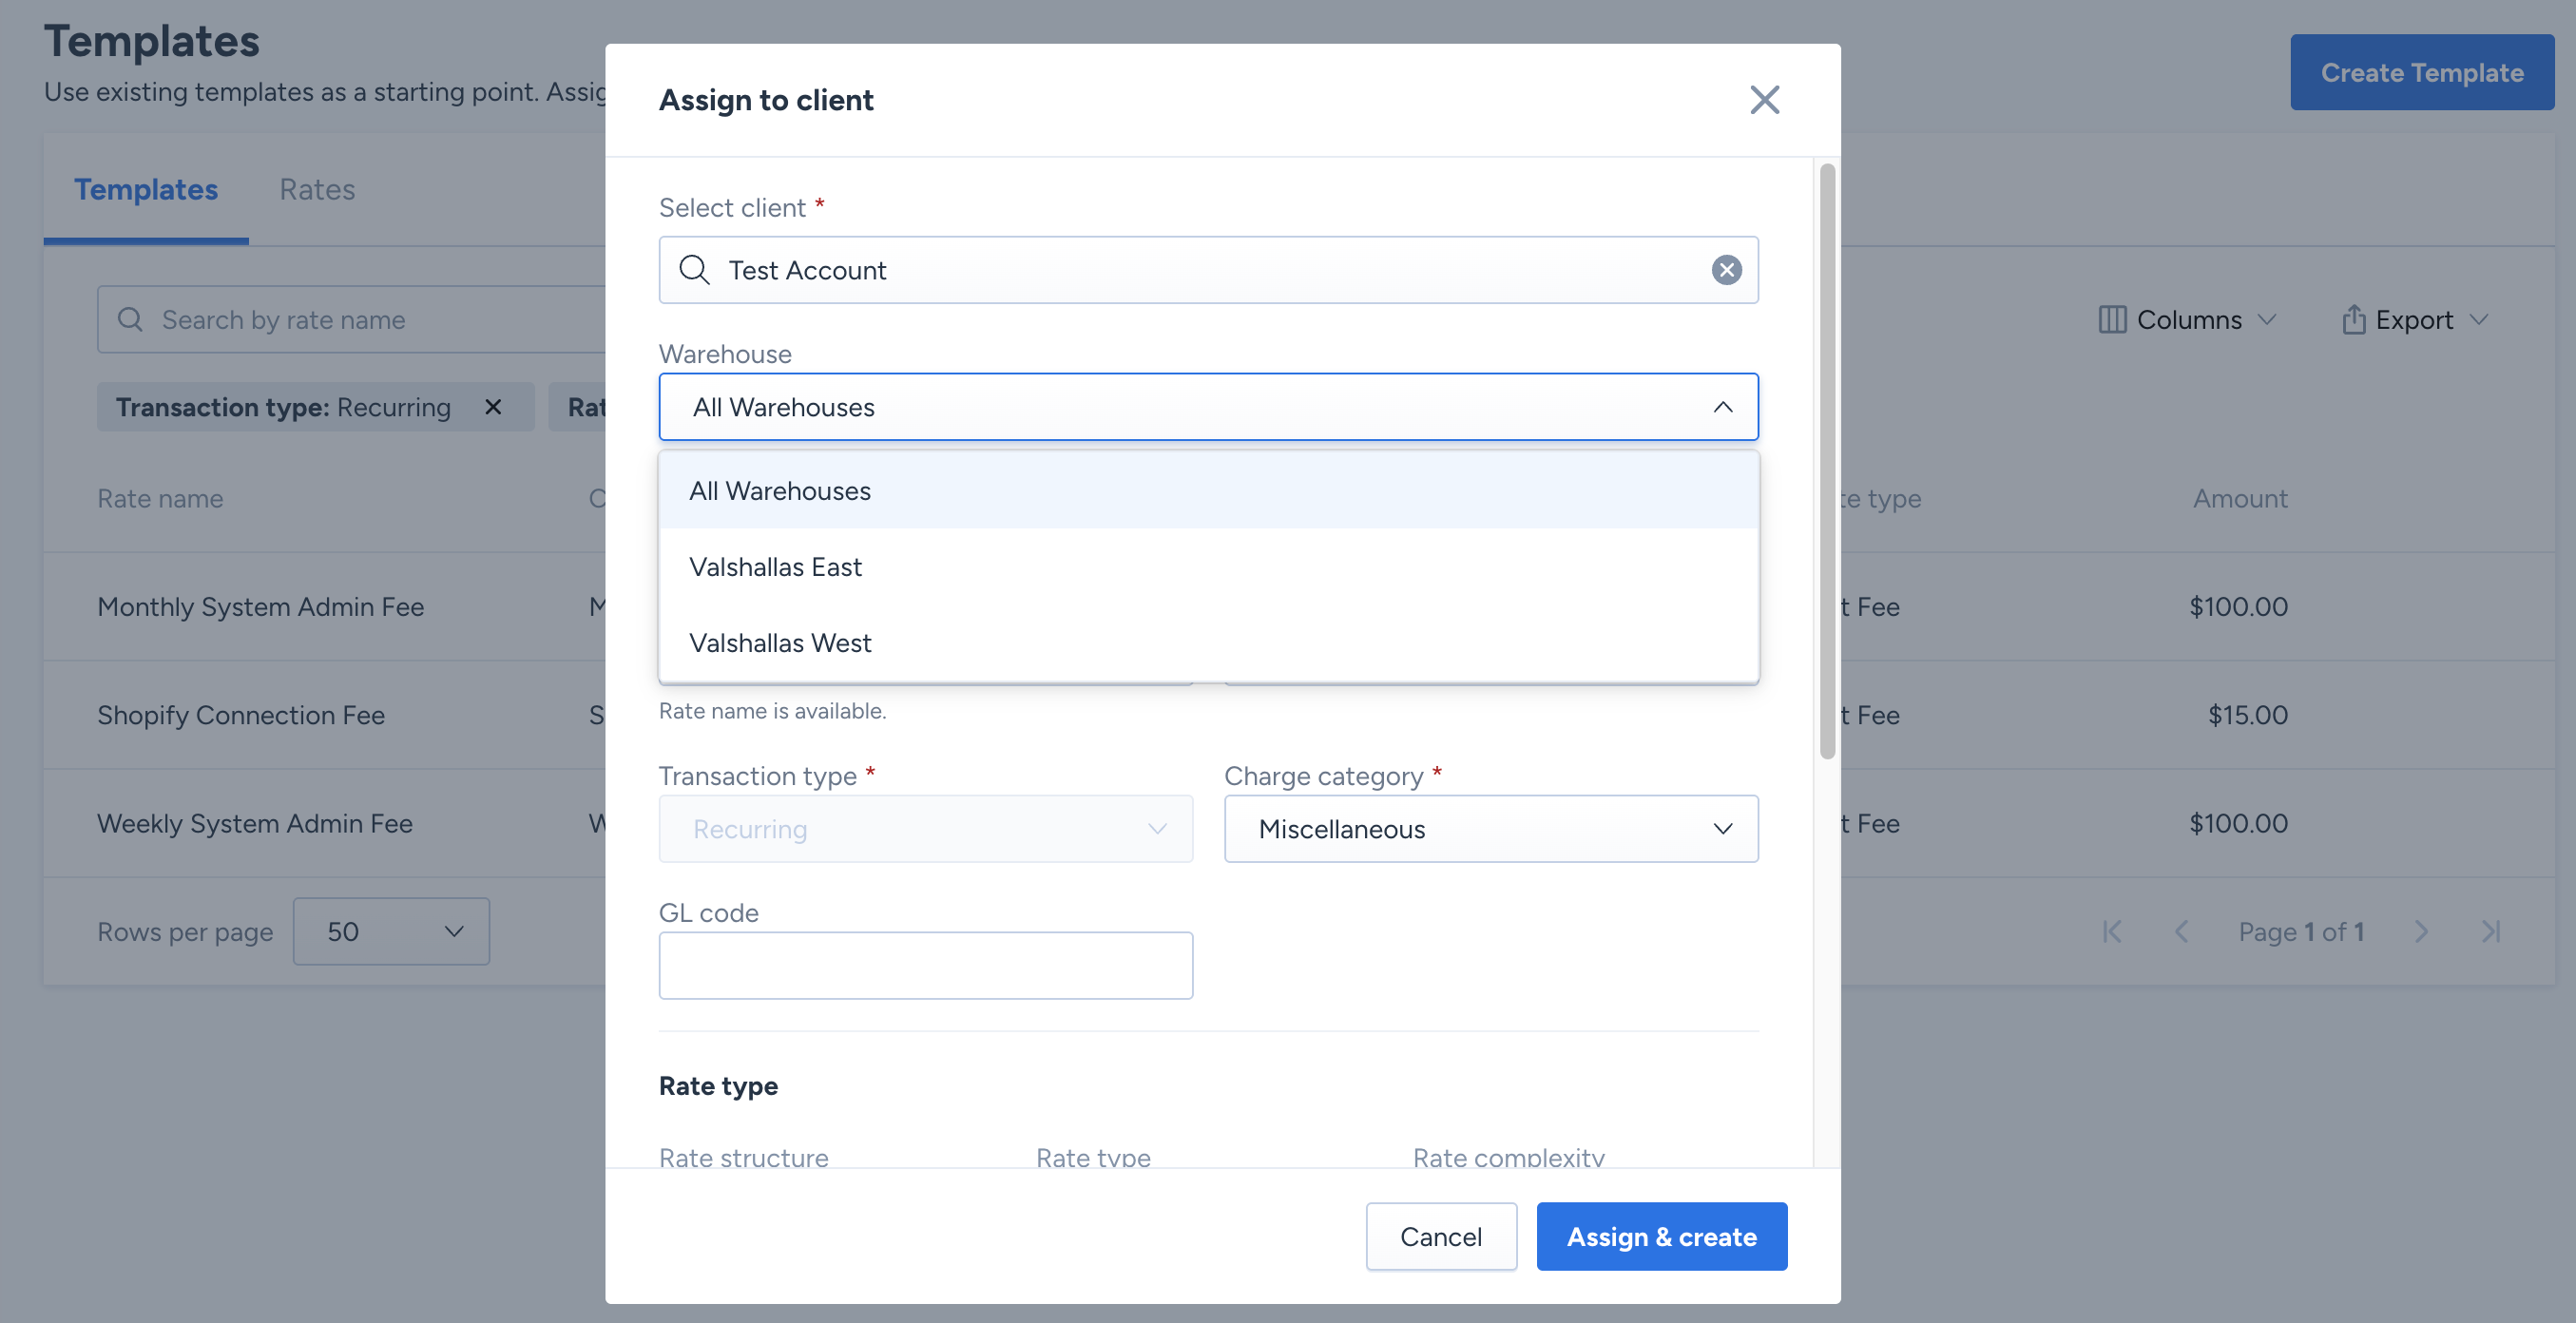Click the search magnifier in Select client
This screenshot has width=2576, height=1323.
694,270
